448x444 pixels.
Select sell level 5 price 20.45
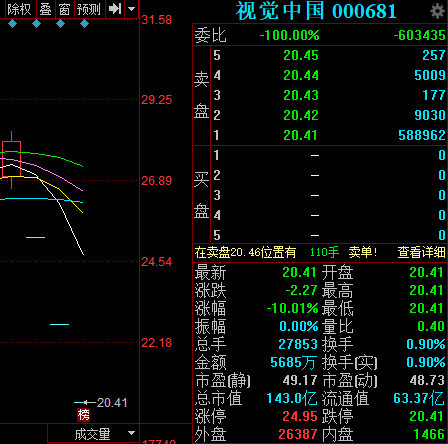click(x=301, y=55)
